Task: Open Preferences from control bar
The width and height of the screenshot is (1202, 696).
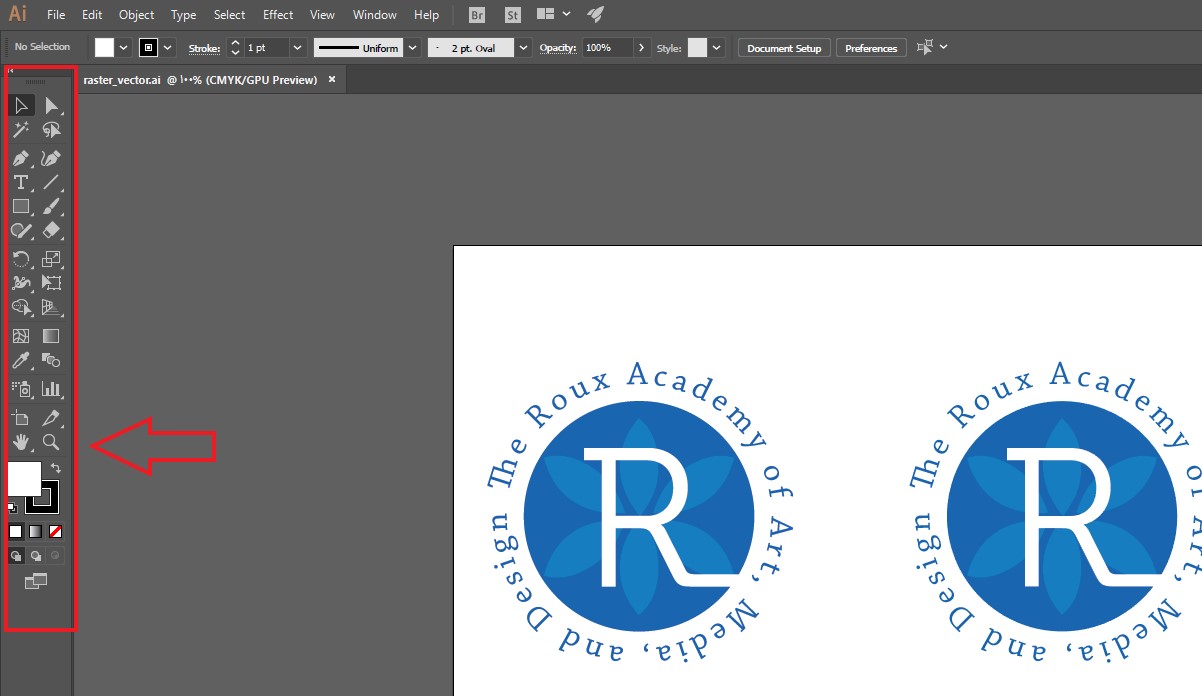Action: (871, 48)
